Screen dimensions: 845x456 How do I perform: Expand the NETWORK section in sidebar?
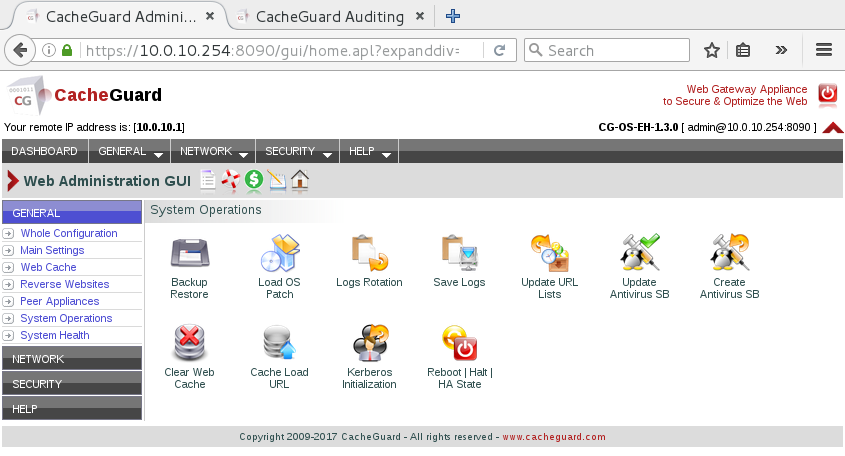click(72, 359)
